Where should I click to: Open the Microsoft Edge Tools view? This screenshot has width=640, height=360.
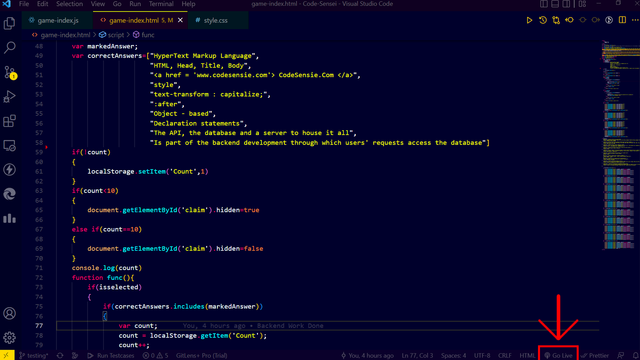tap(9, 194)
